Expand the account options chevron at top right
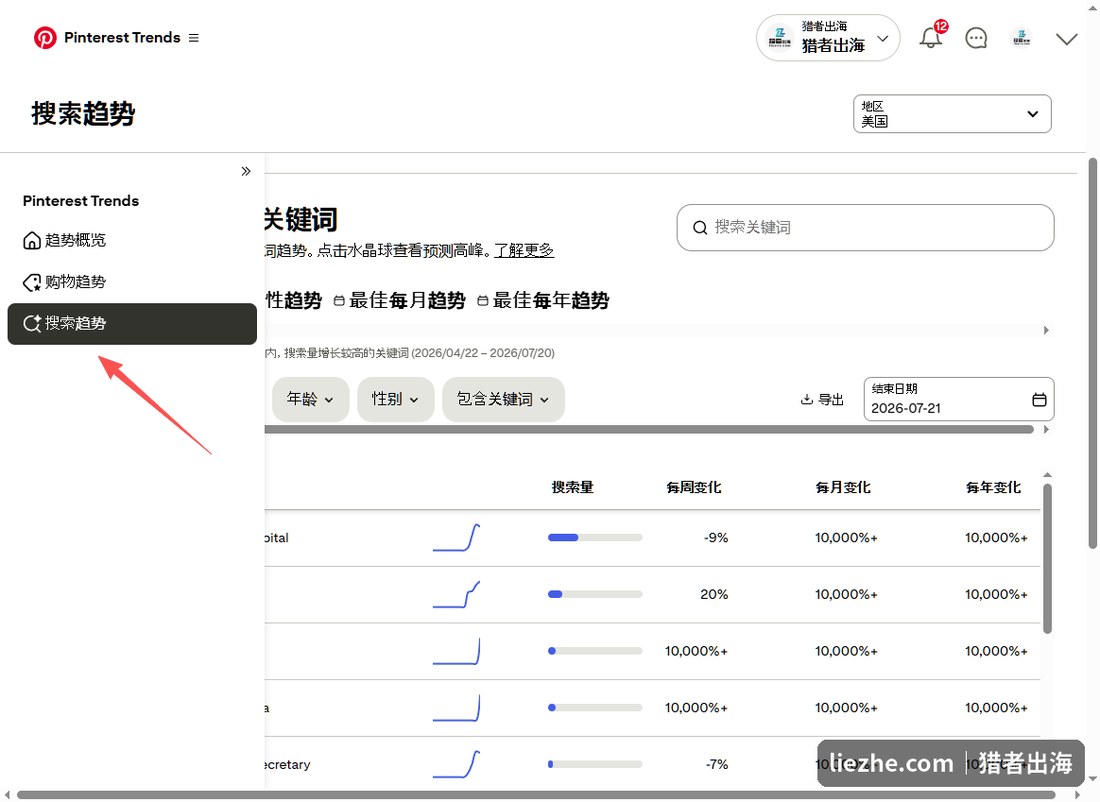The height and width of the screenshot is (802, 1100). tap(1066, 39)
